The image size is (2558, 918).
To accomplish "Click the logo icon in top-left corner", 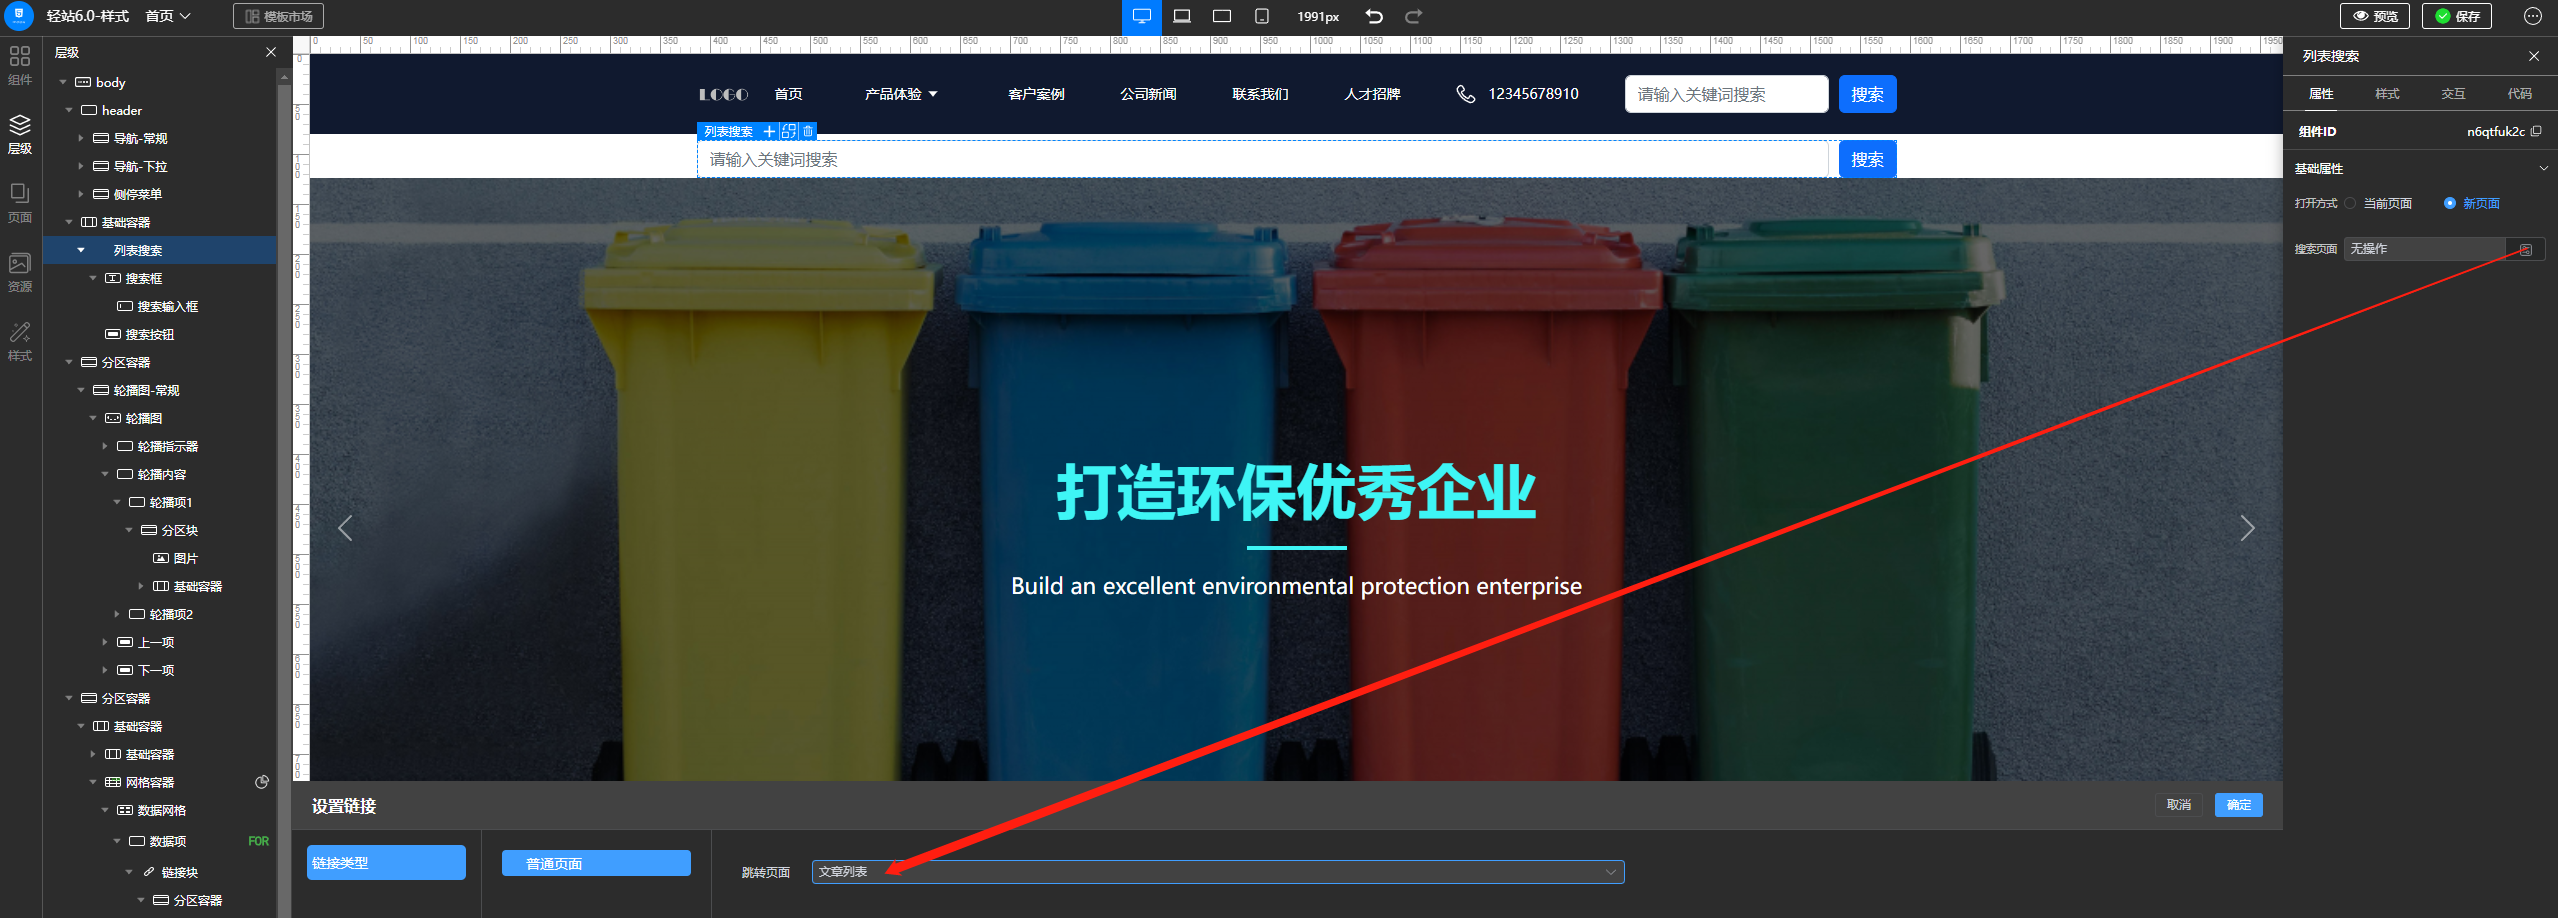I will coord(19,16).
